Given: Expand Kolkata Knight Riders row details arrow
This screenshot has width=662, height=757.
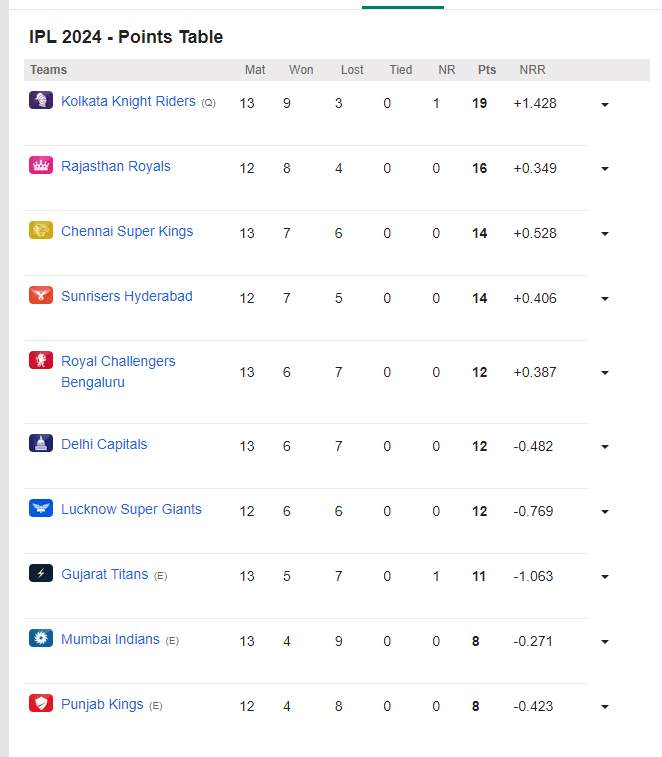Looking at the screenshot, I should pos(605,104).
